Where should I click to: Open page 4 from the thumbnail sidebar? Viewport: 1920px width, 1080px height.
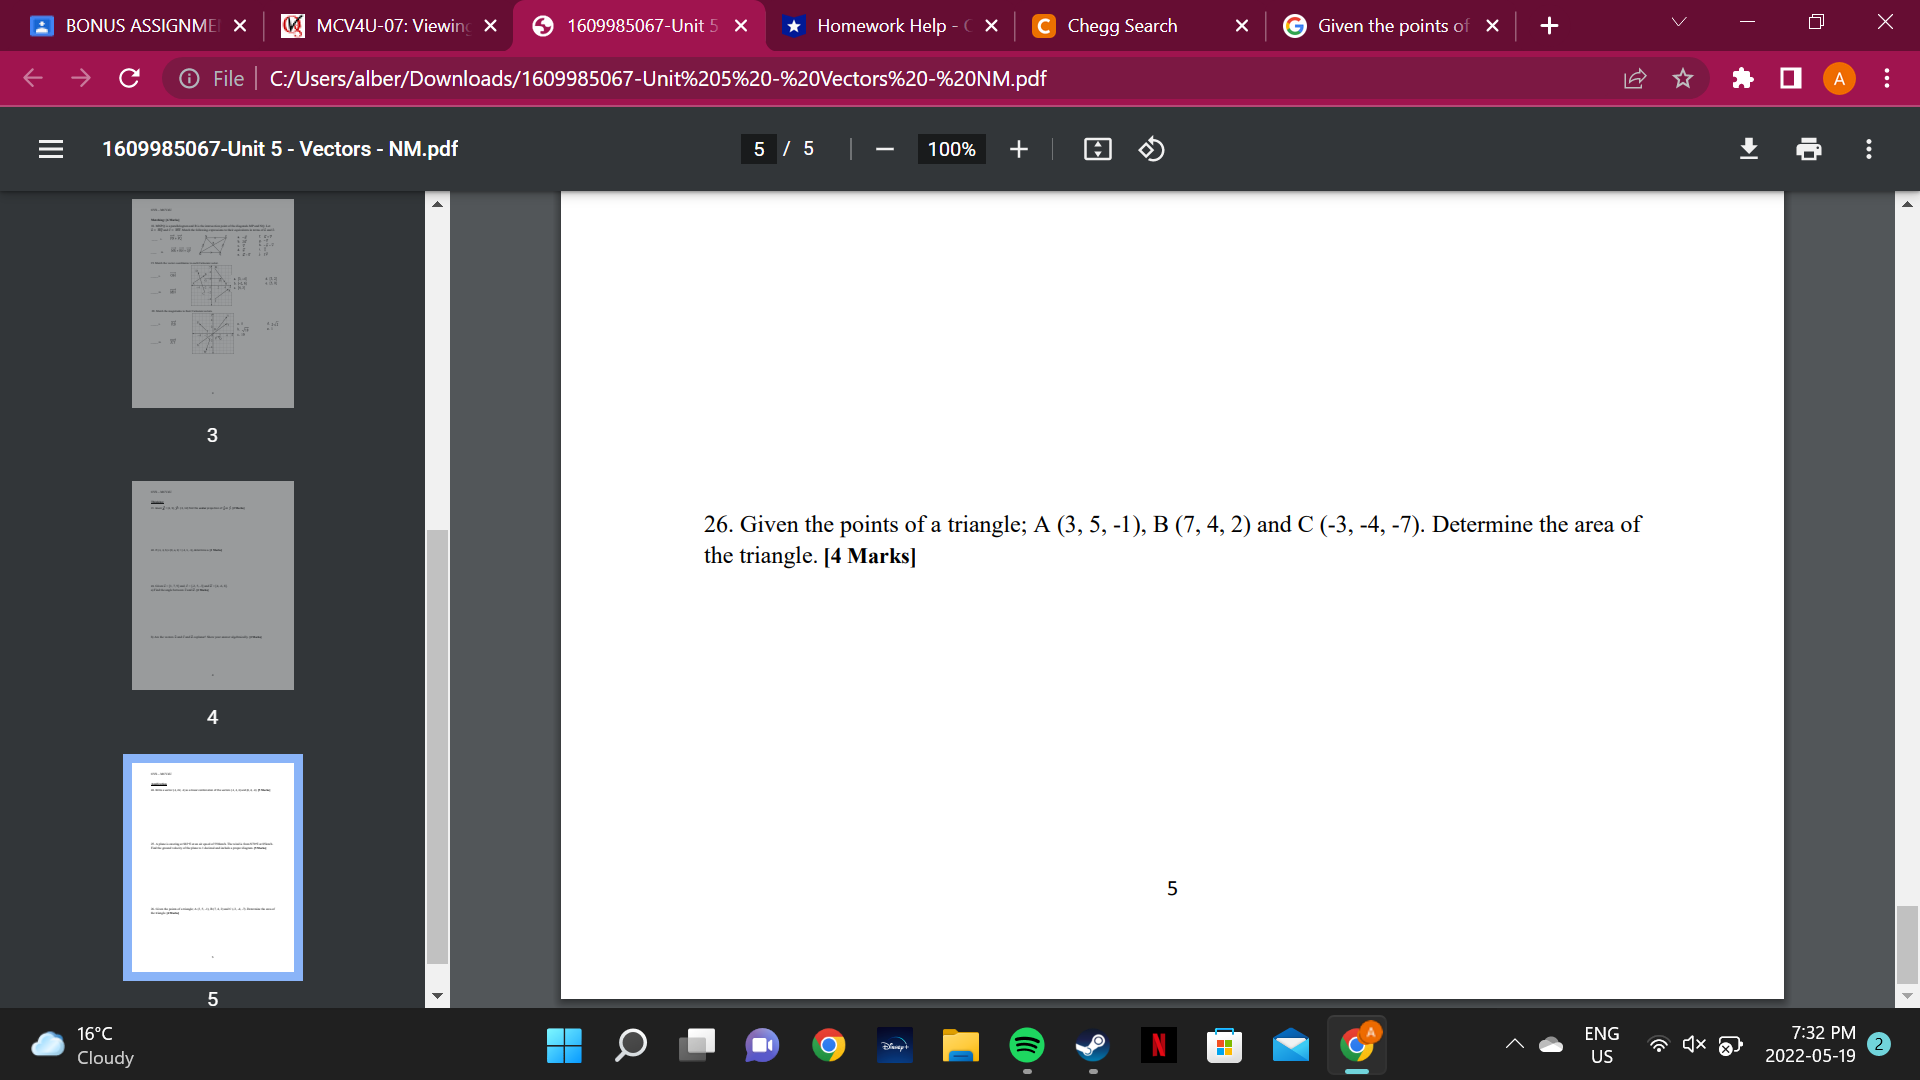[212, 585]
